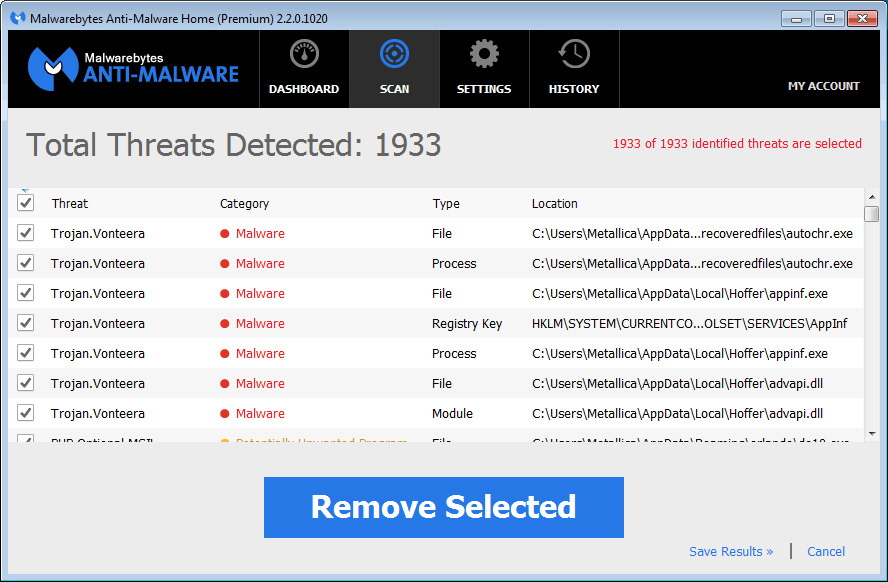The height and width of the screenshot is (582, 888).
Task: Click the HKLM\SYSTEM…SERVICES\AppInf location
Action: pos(689,324)
